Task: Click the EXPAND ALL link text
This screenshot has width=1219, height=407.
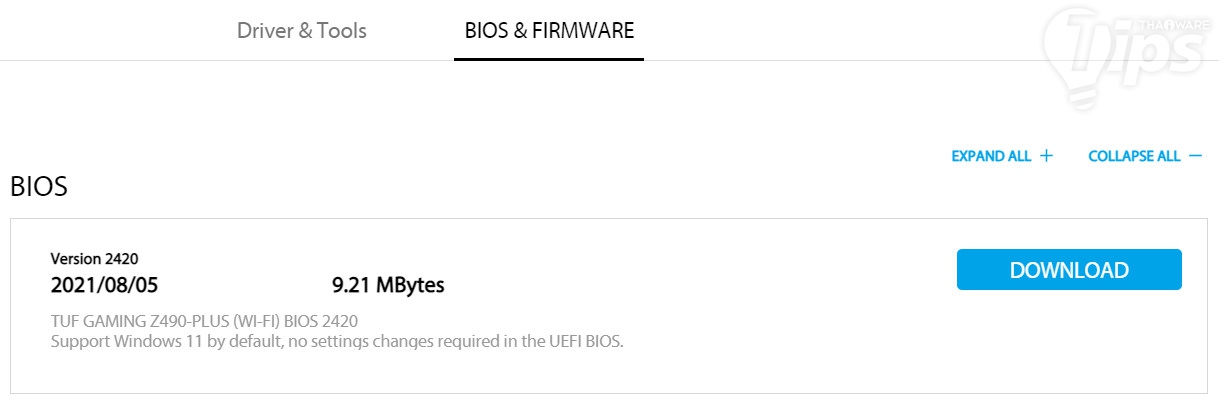Action: coord(990,156)
